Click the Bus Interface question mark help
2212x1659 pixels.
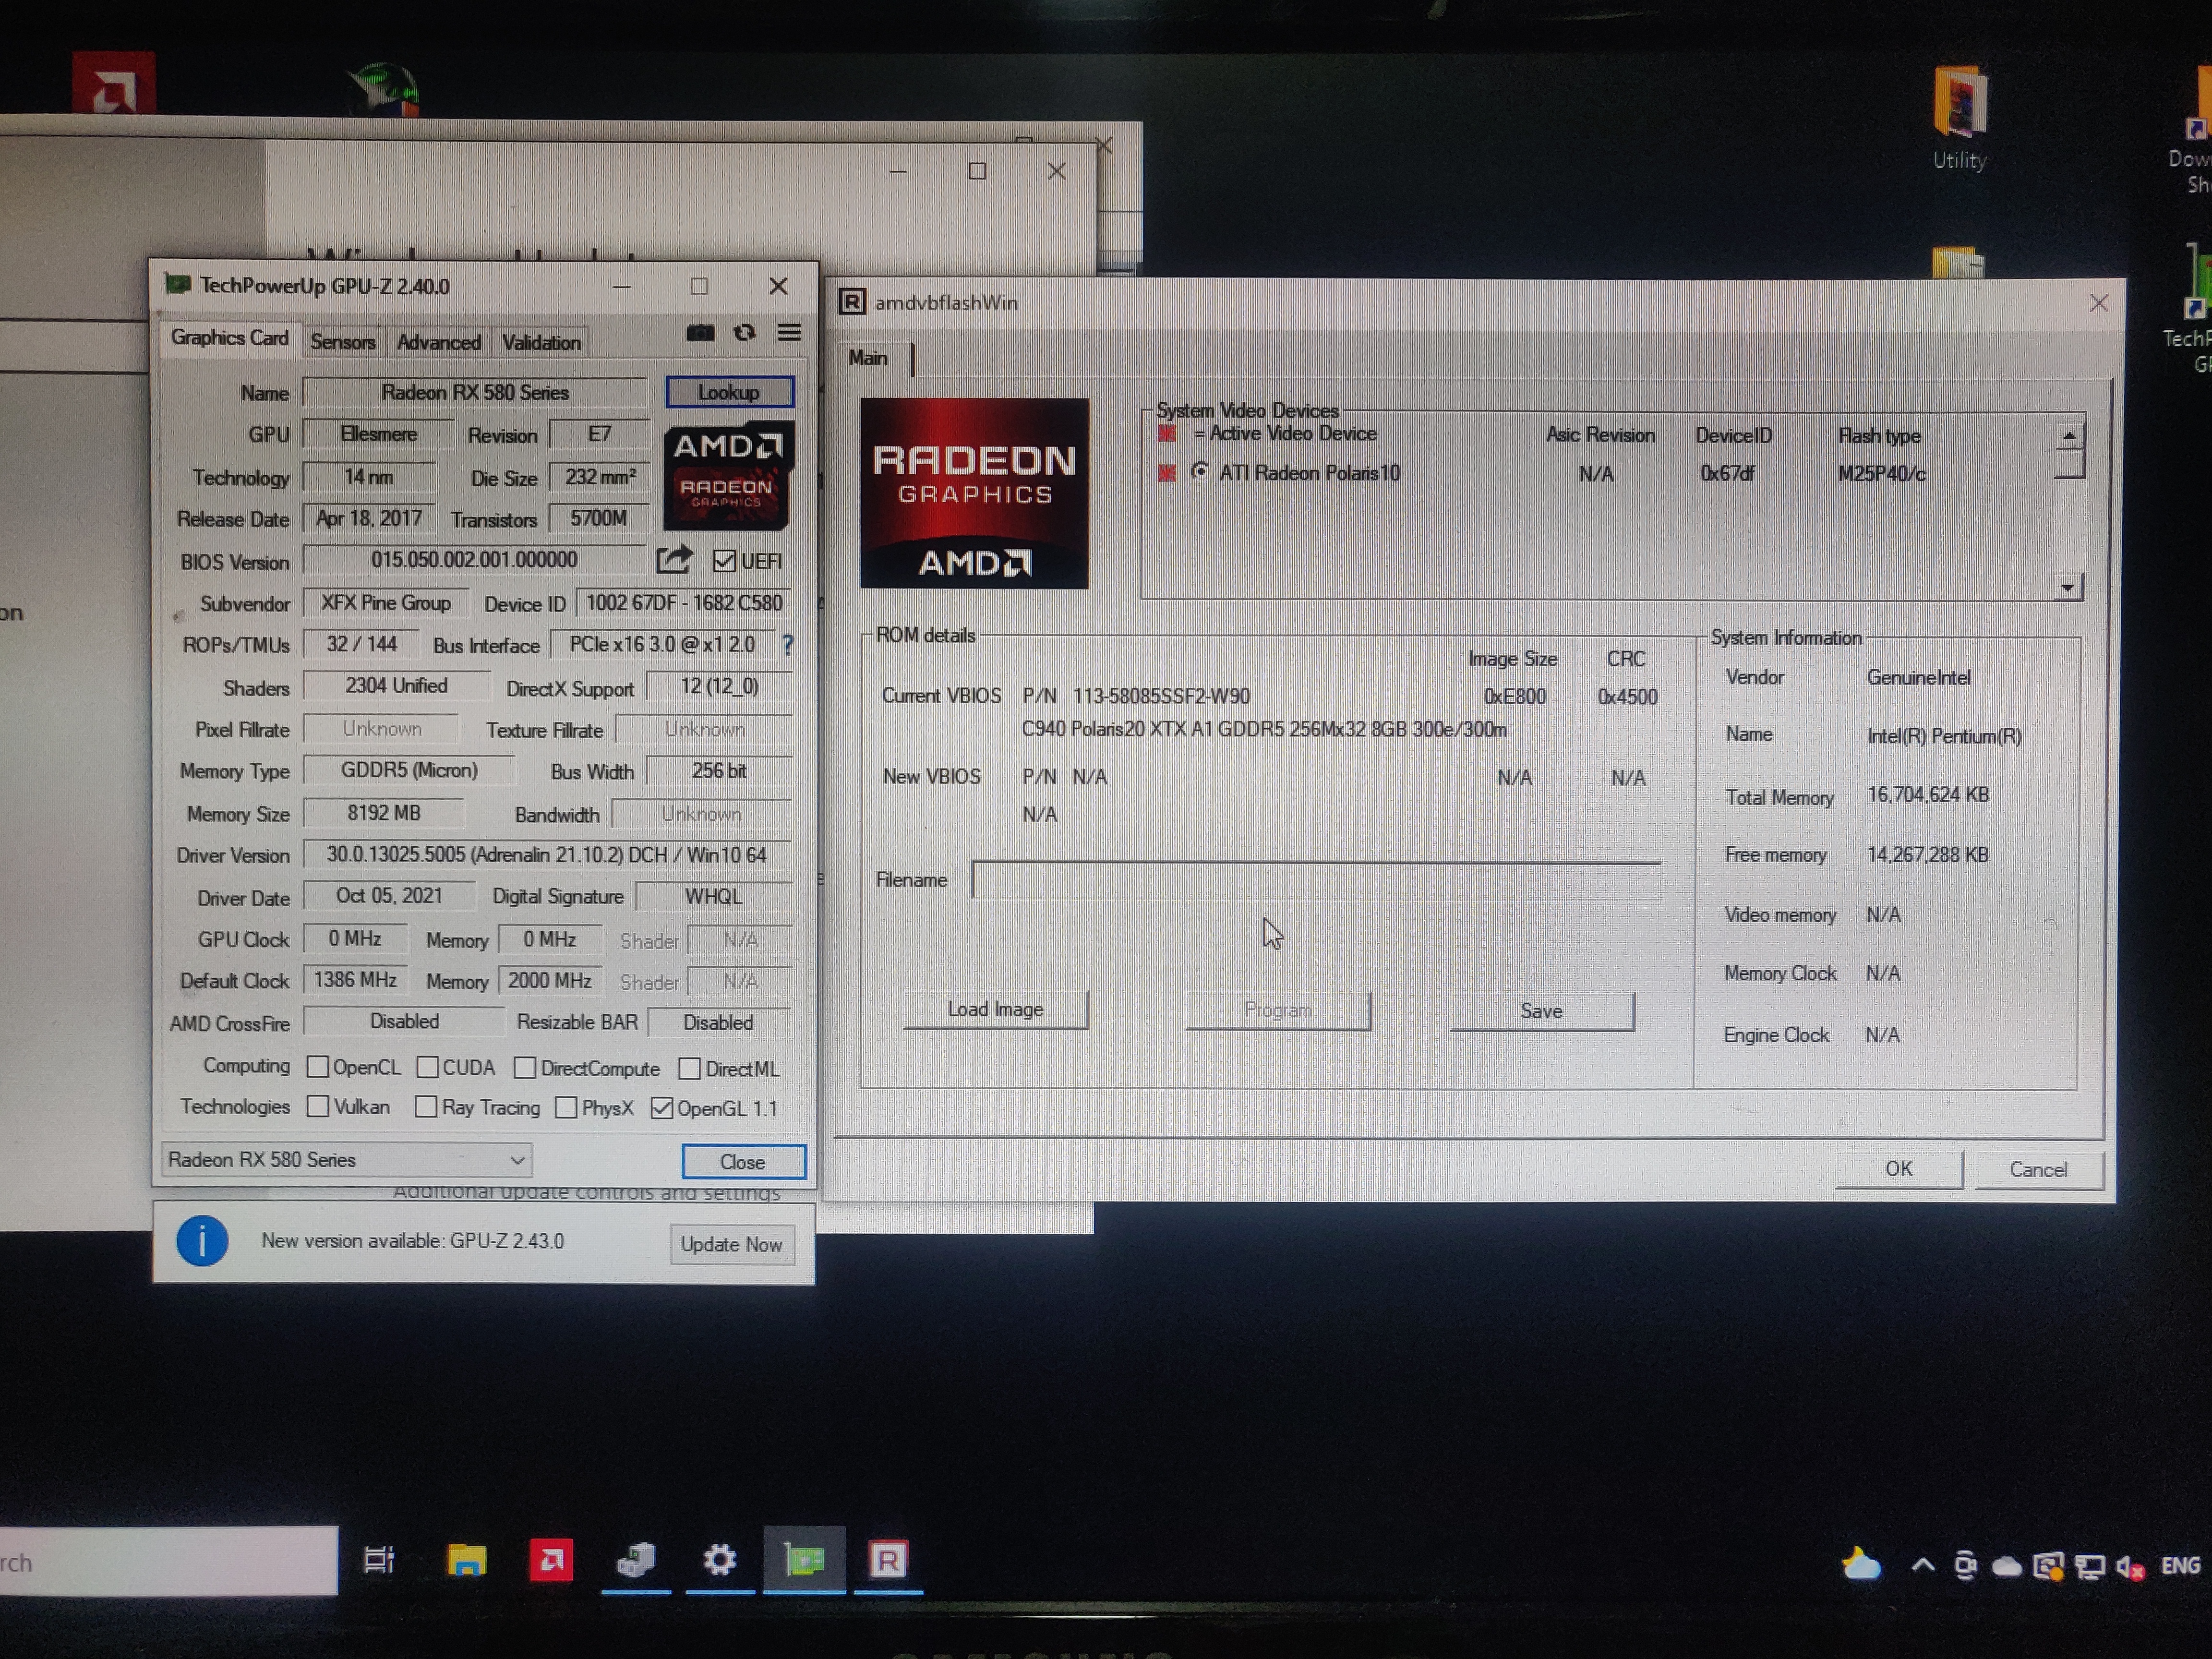(788, 645)
